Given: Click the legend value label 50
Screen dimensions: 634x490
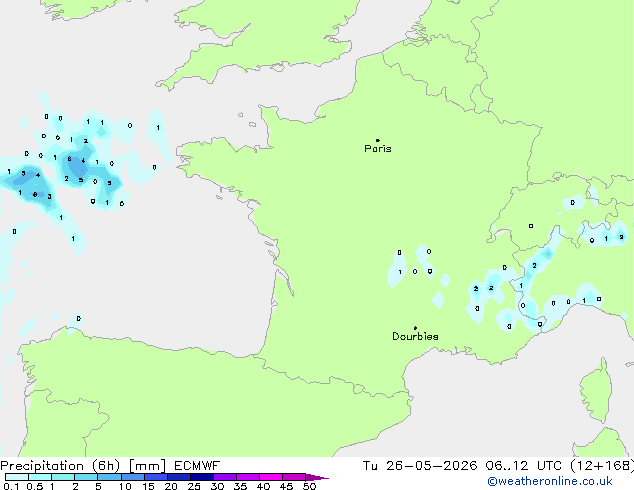Looking at the screenshot, I should [310, 486].
